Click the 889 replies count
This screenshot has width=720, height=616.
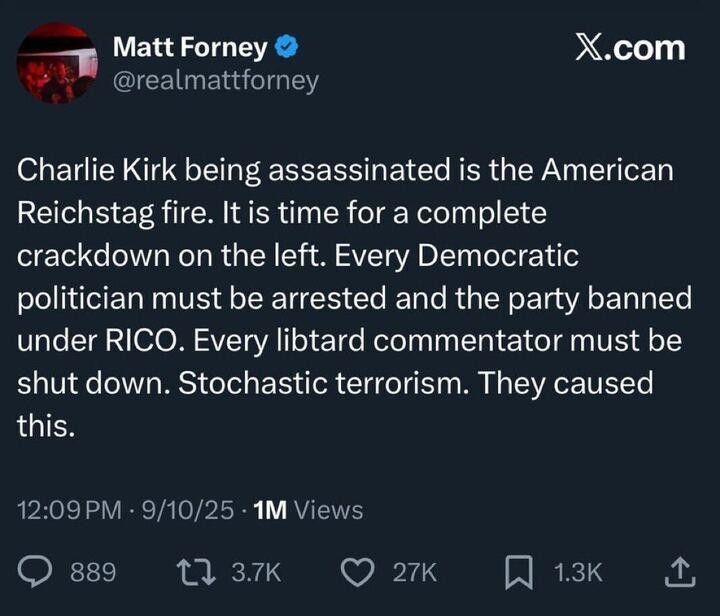click(x=93, y=572)
